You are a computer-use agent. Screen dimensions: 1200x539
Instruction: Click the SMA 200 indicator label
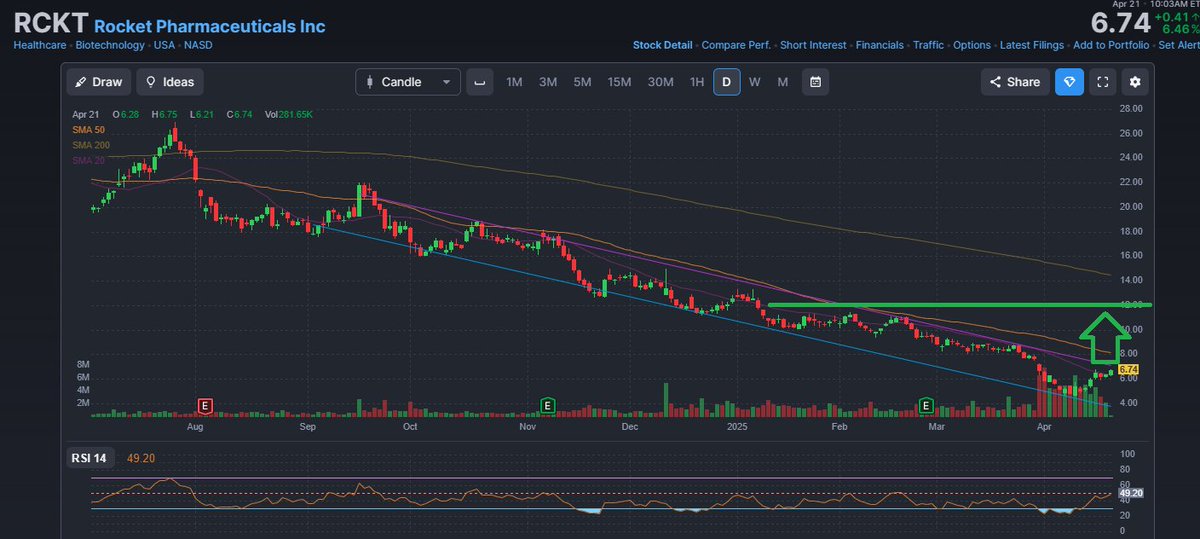coord(90,146)
